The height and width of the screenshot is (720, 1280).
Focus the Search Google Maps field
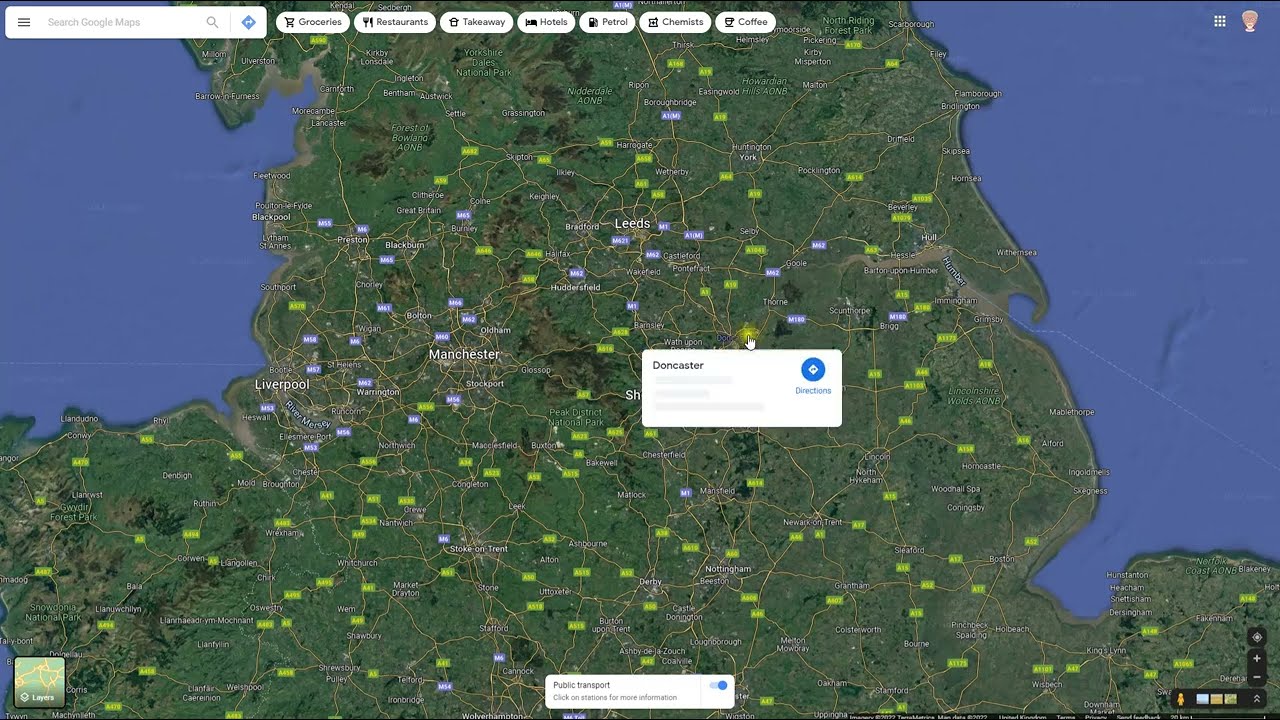124,22
